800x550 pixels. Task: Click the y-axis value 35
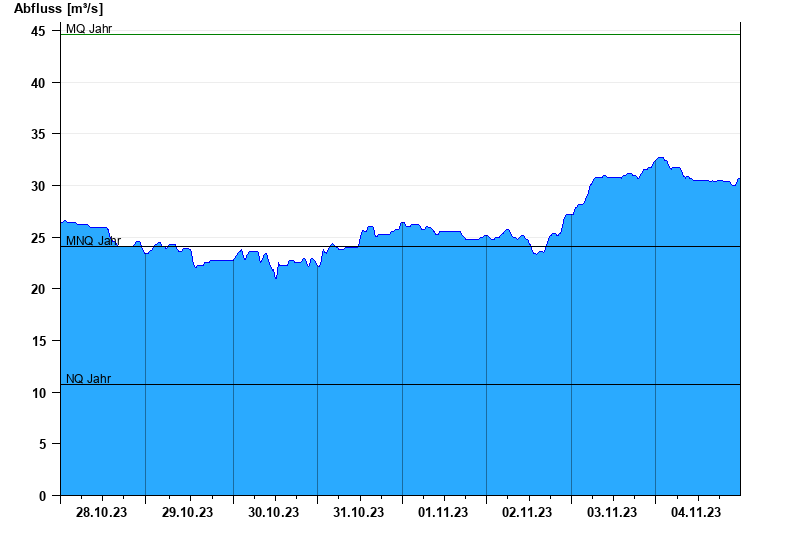coord(38,135)
